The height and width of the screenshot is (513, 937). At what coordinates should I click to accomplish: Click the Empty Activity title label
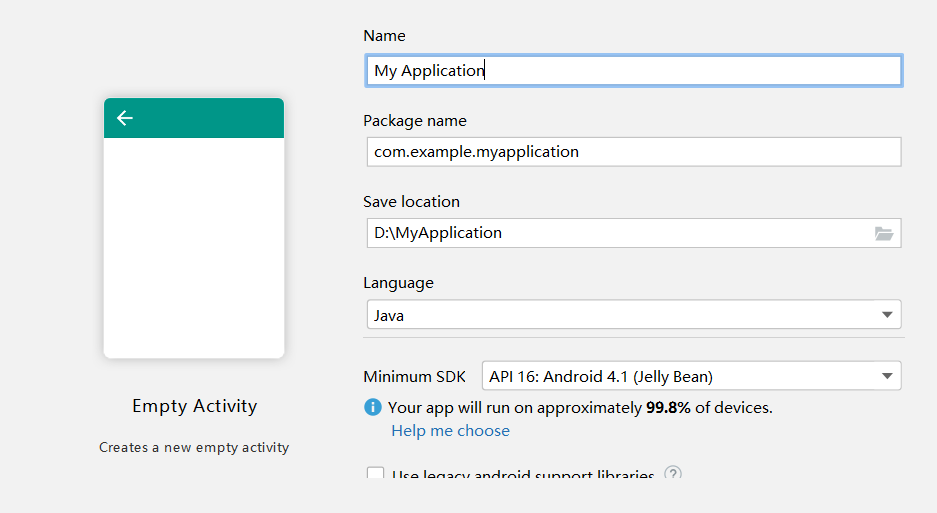click(x=194, y=406)
